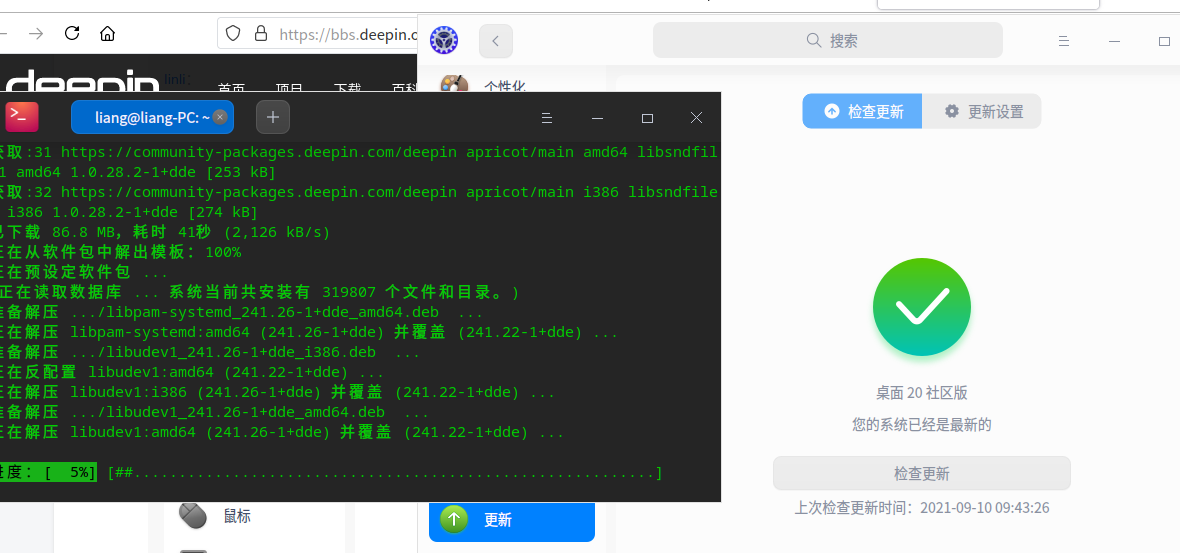Go to browser home page

108,33
